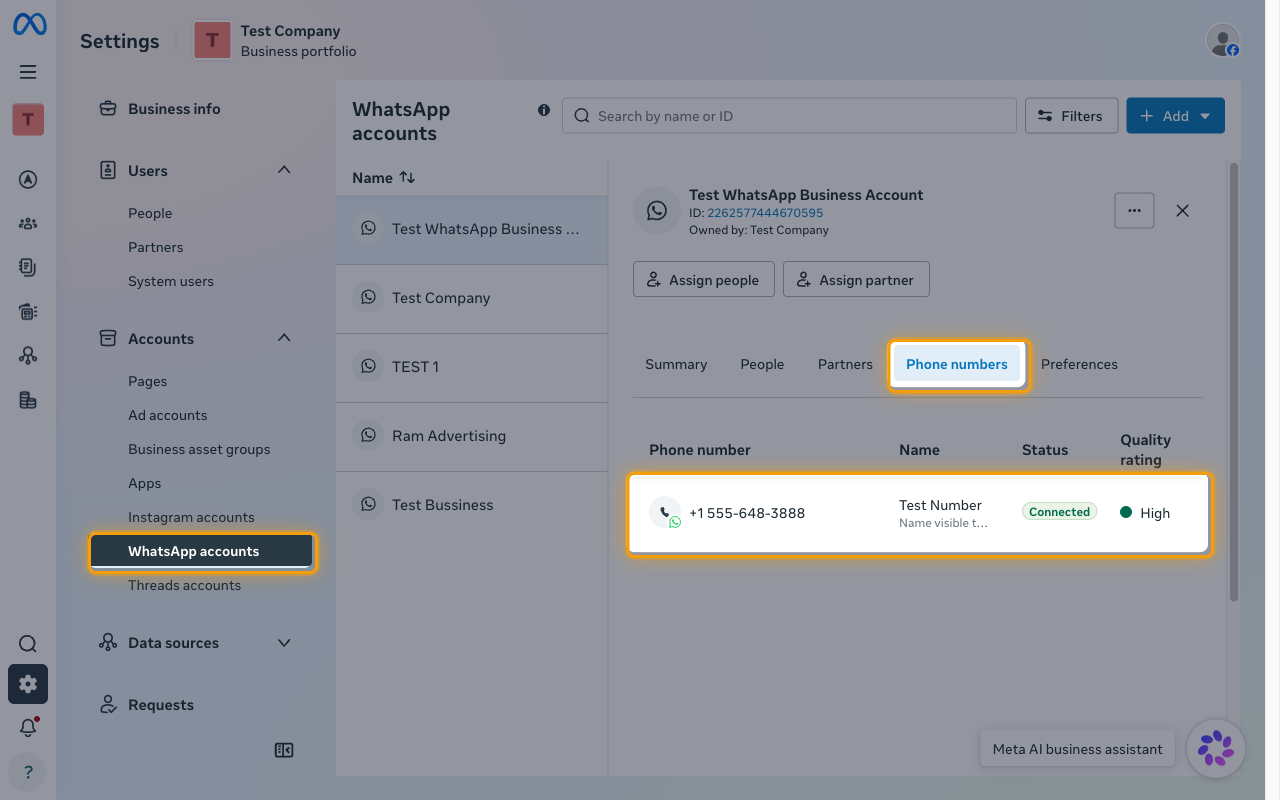The height and width of the screenshot is (800, 1280).
Task: Switch to the Summary tab
Action: point(676,364)
